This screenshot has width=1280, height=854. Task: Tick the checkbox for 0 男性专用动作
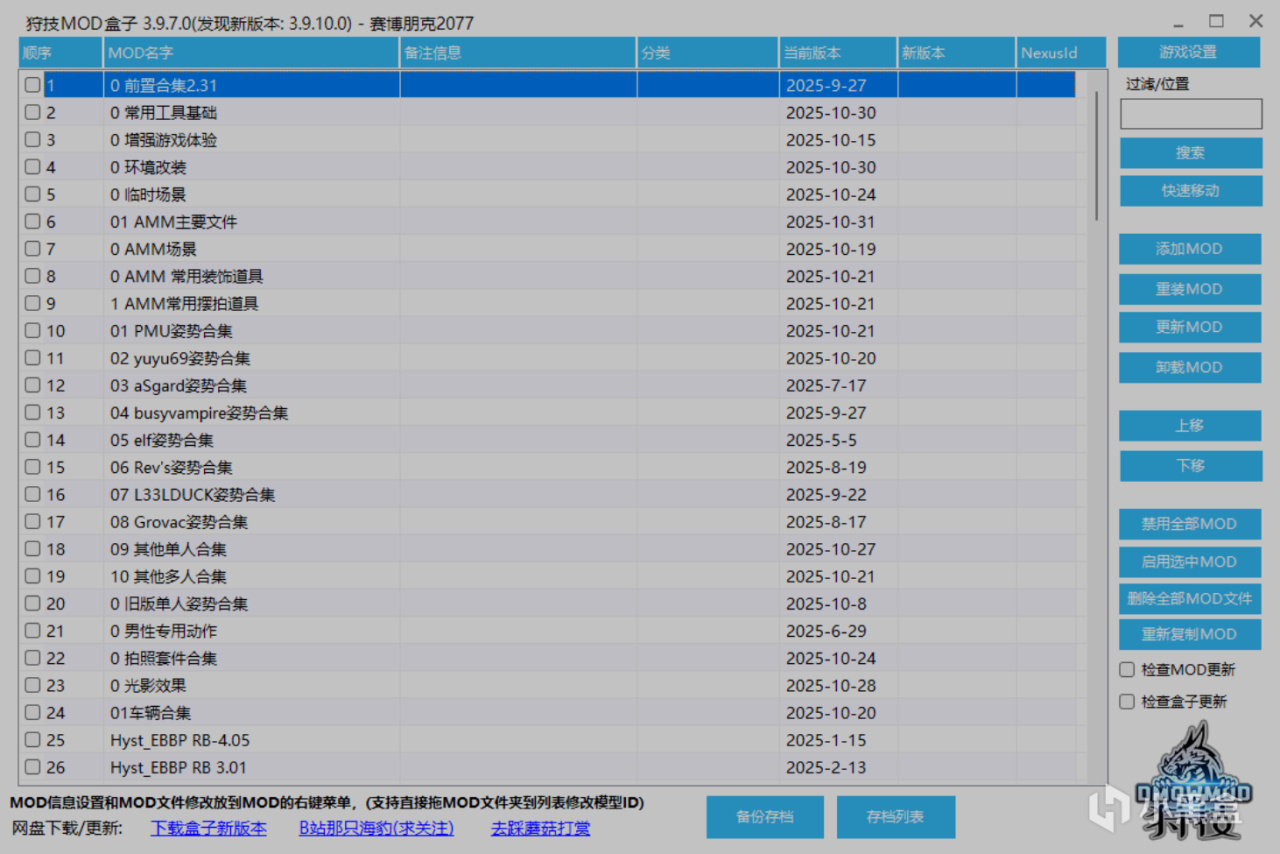33,631
